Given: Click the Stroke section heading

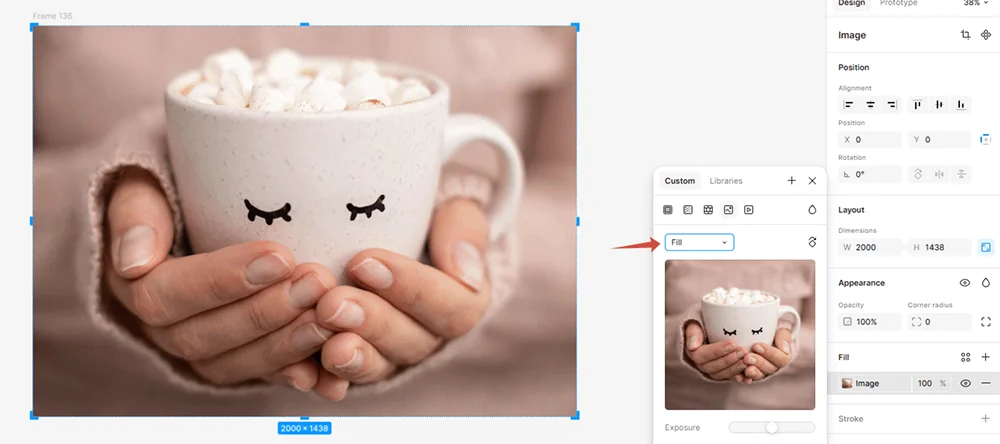Looking at the screenshot, I should coord(851,418).
